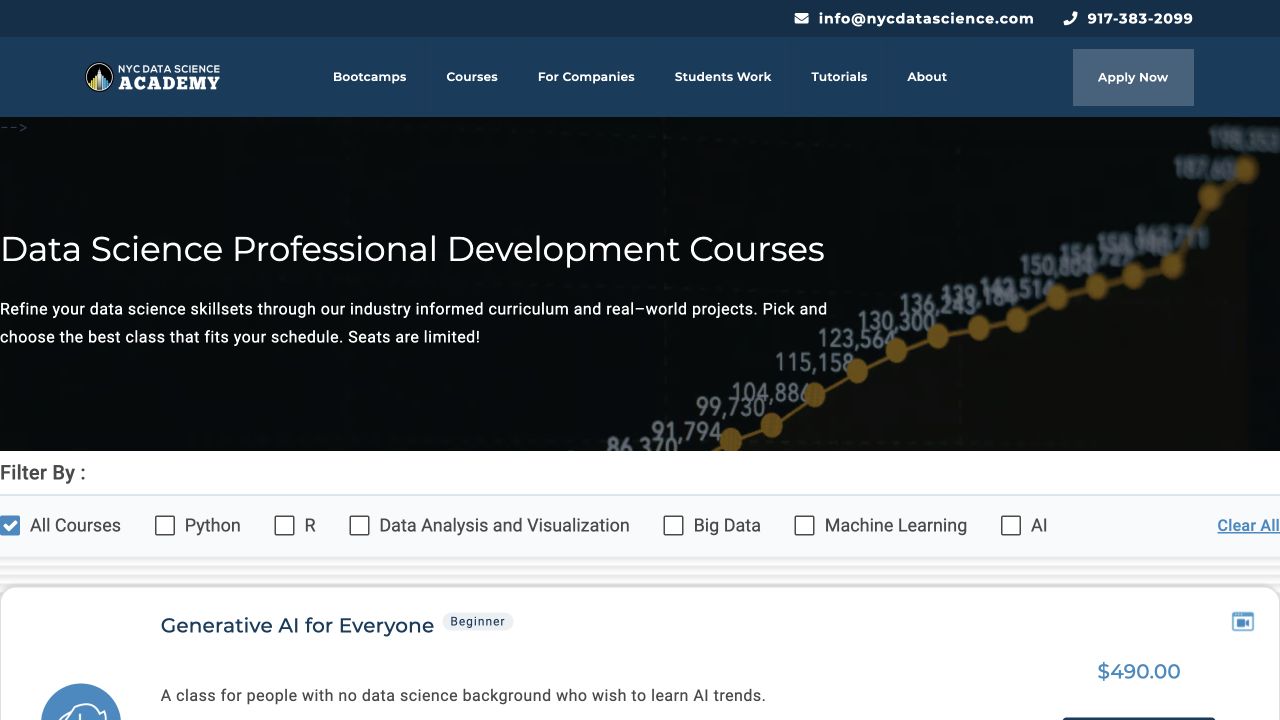Viewport: 1280px width, 720px height.
Task: Check the AI filter checkbox
Action: coord(1011,525)
